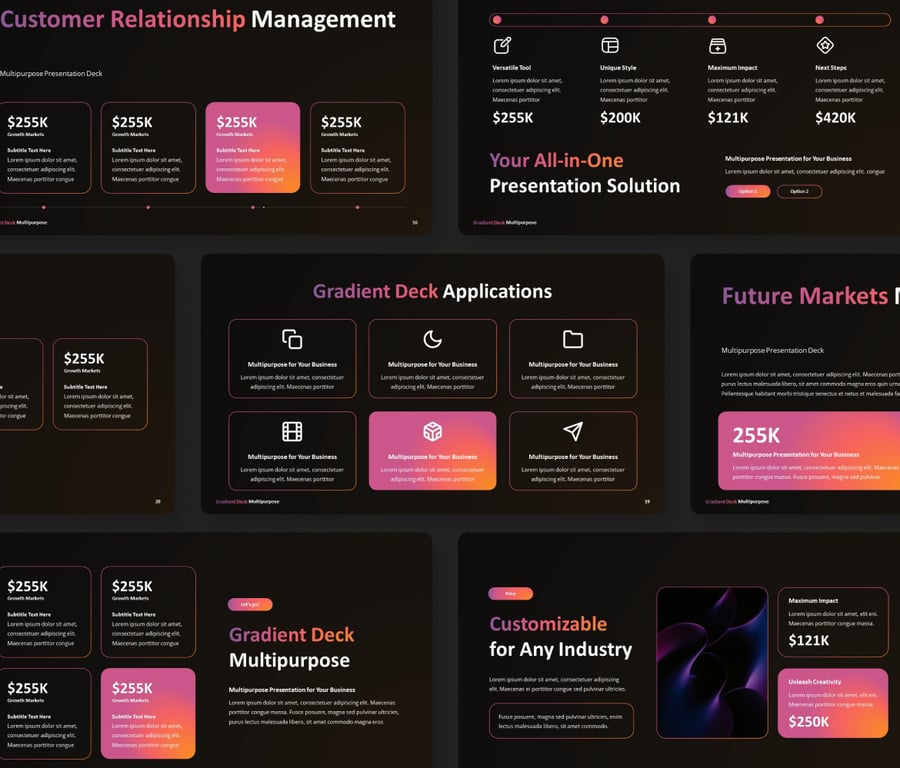Click the folder icon in Applications slide
Viewport: 900px width, 768px height.
[x=573, y=339]
